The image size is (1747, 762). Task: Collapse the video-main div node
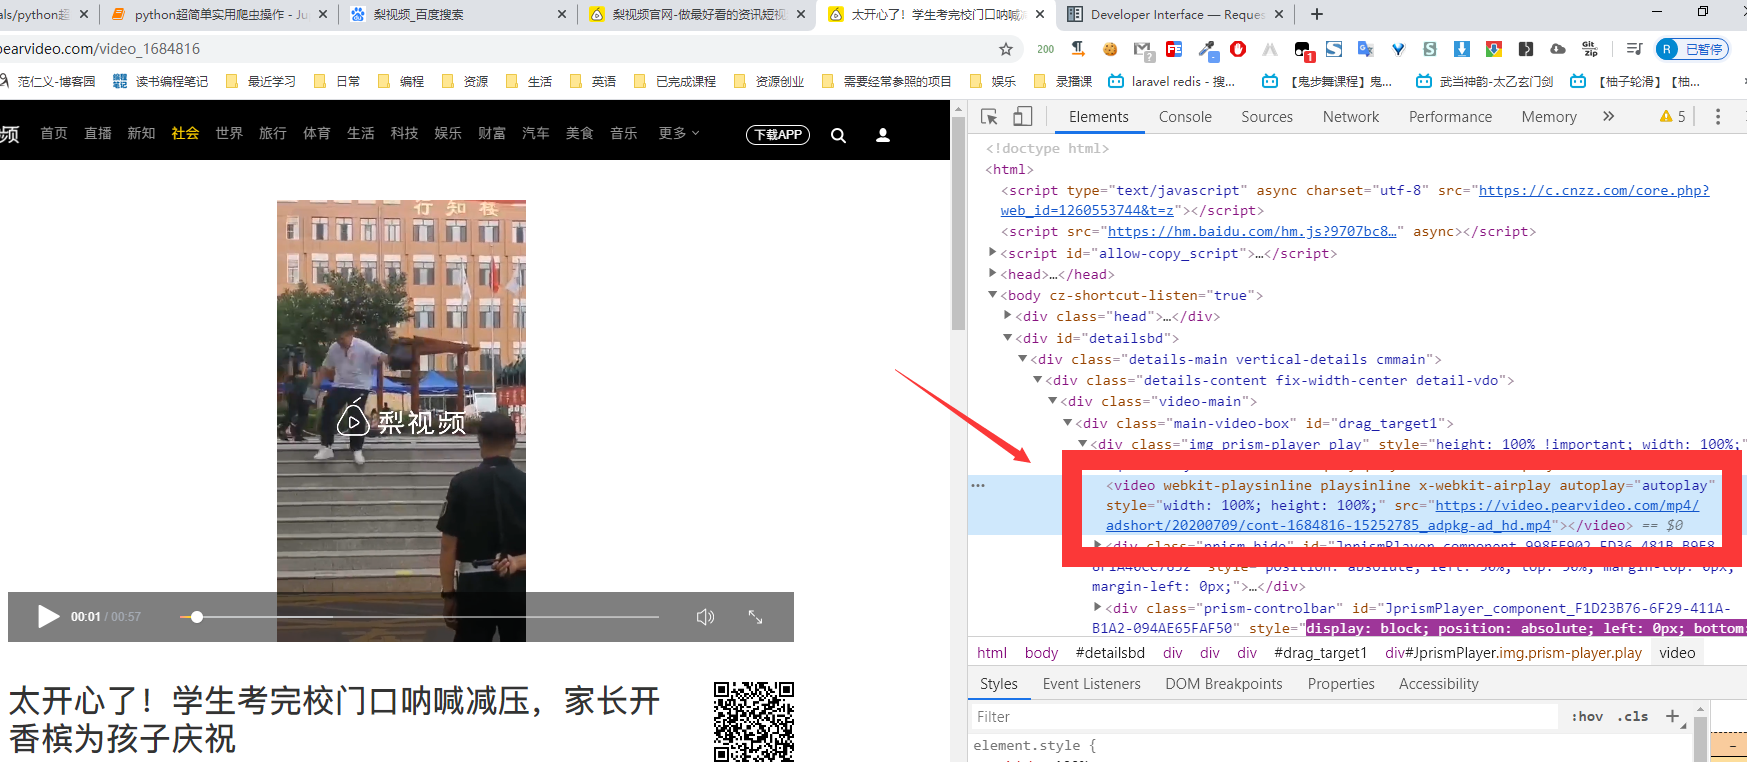[x=1053, y=400]
